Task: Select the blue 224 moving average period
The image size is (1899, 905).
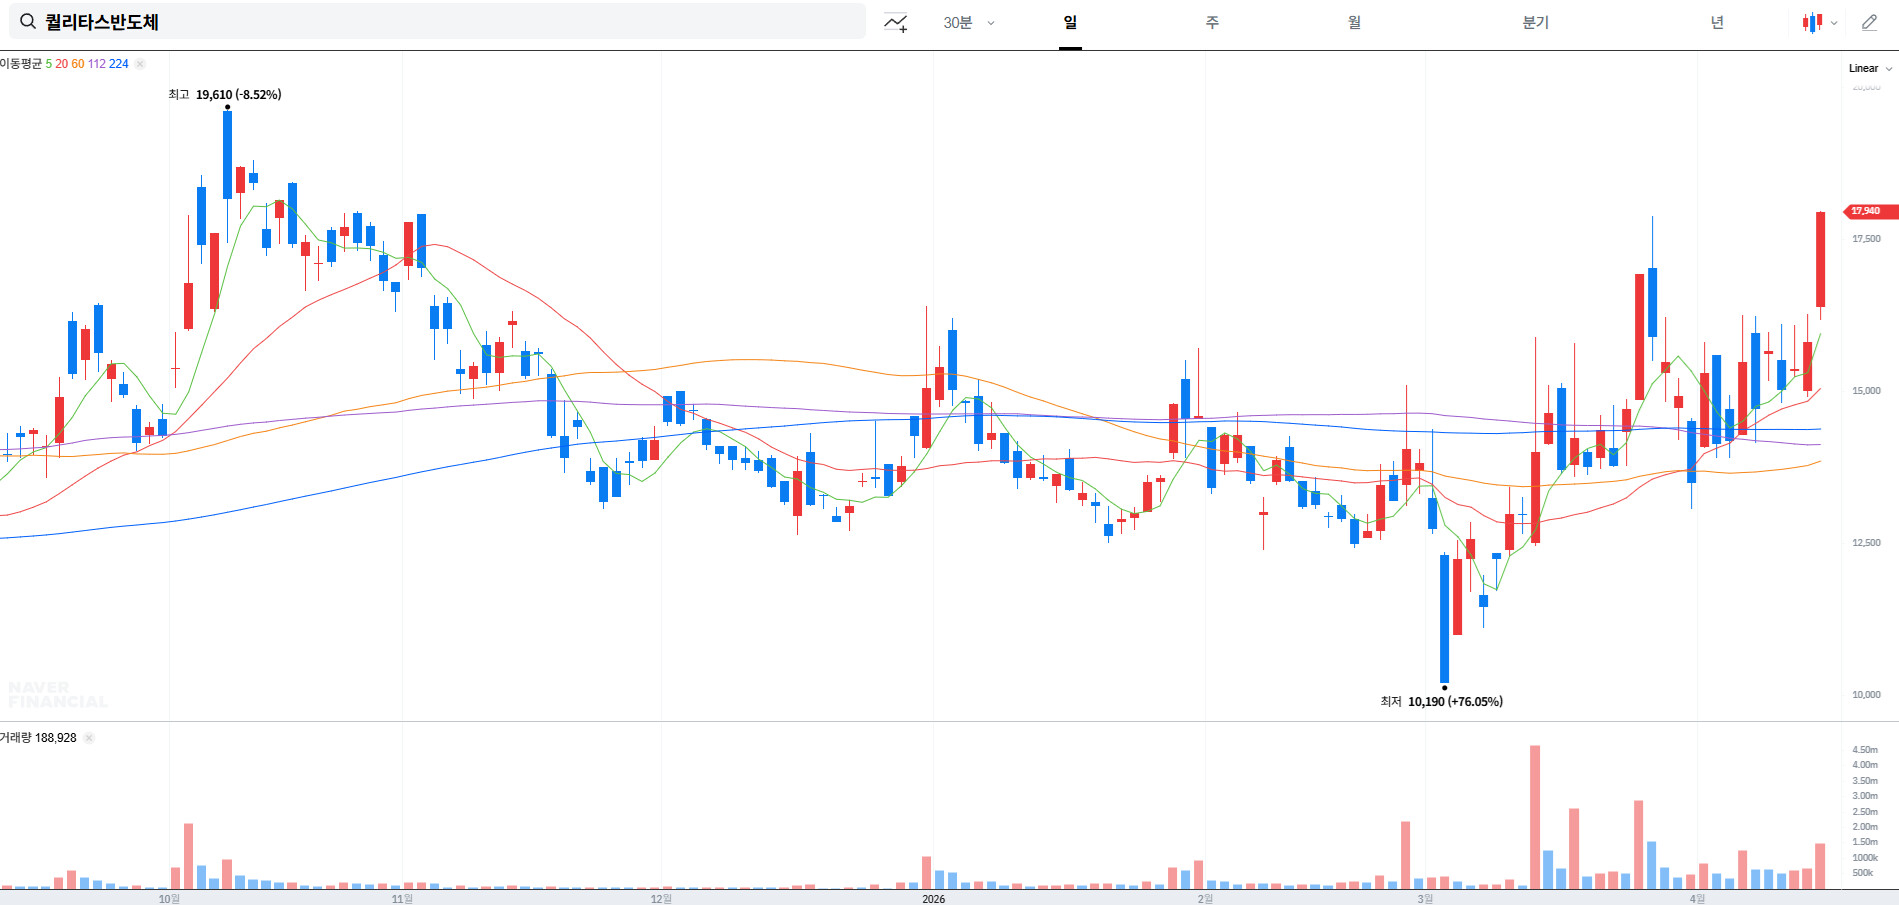Action: pyautogui.click(x=119, y=64)
